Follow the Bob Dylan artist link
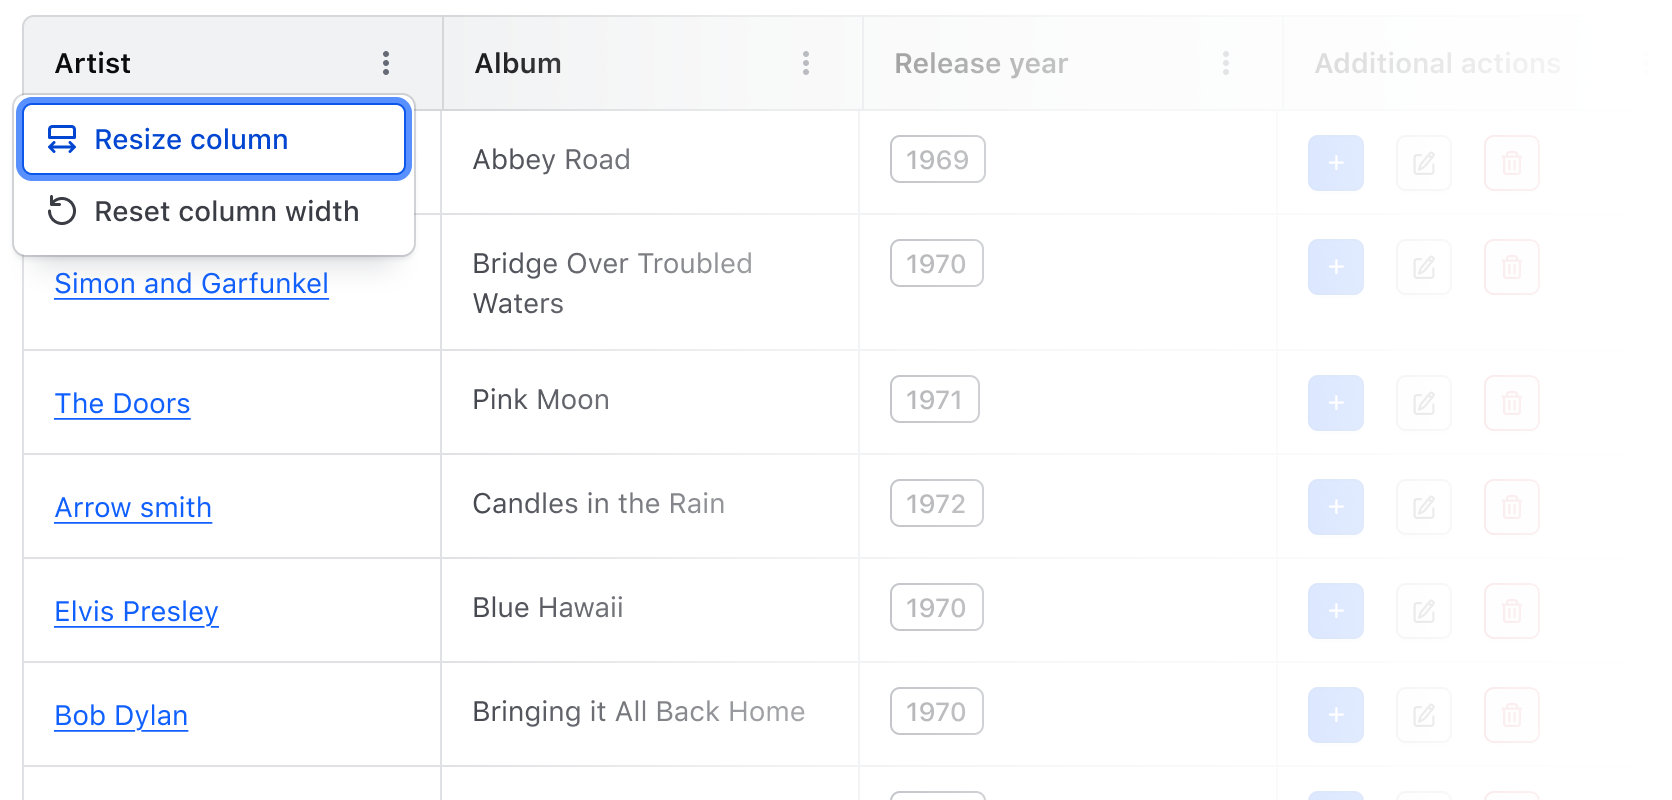The height and width of the screenshot is (800, 1672). (x=121, y=716)
